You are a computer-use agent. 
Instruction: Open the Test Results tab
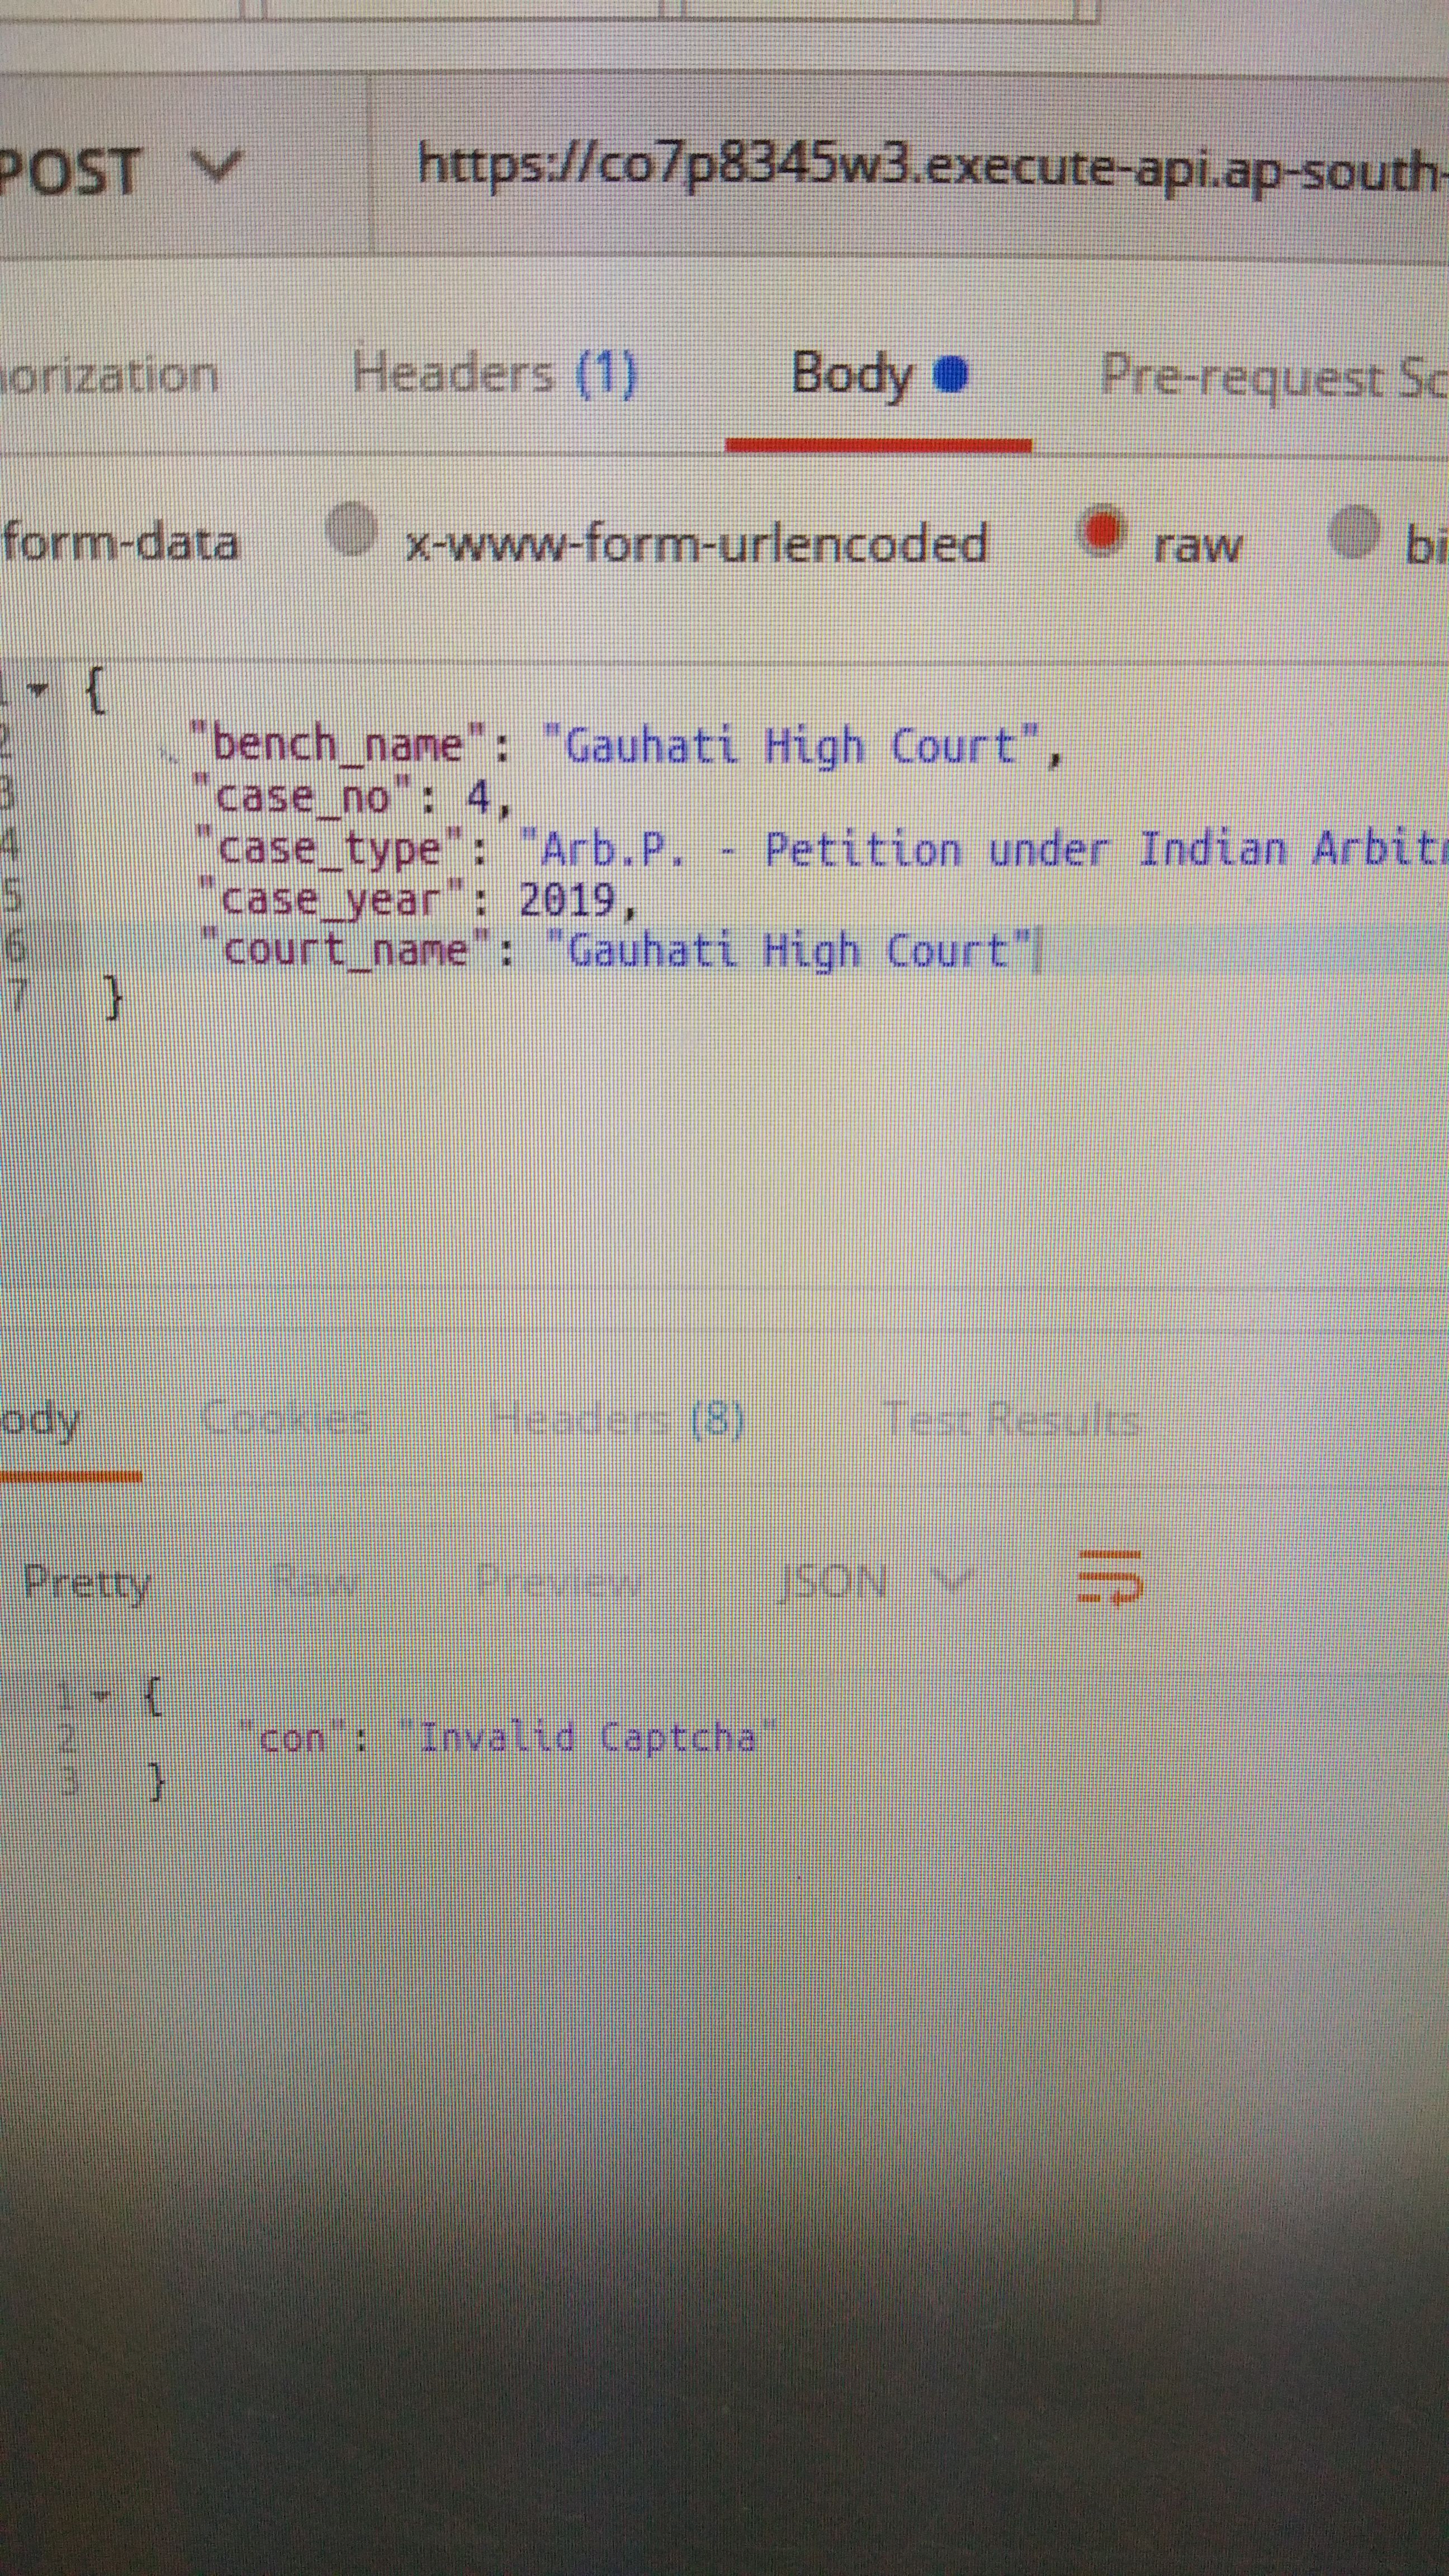click(1011, 1420)
